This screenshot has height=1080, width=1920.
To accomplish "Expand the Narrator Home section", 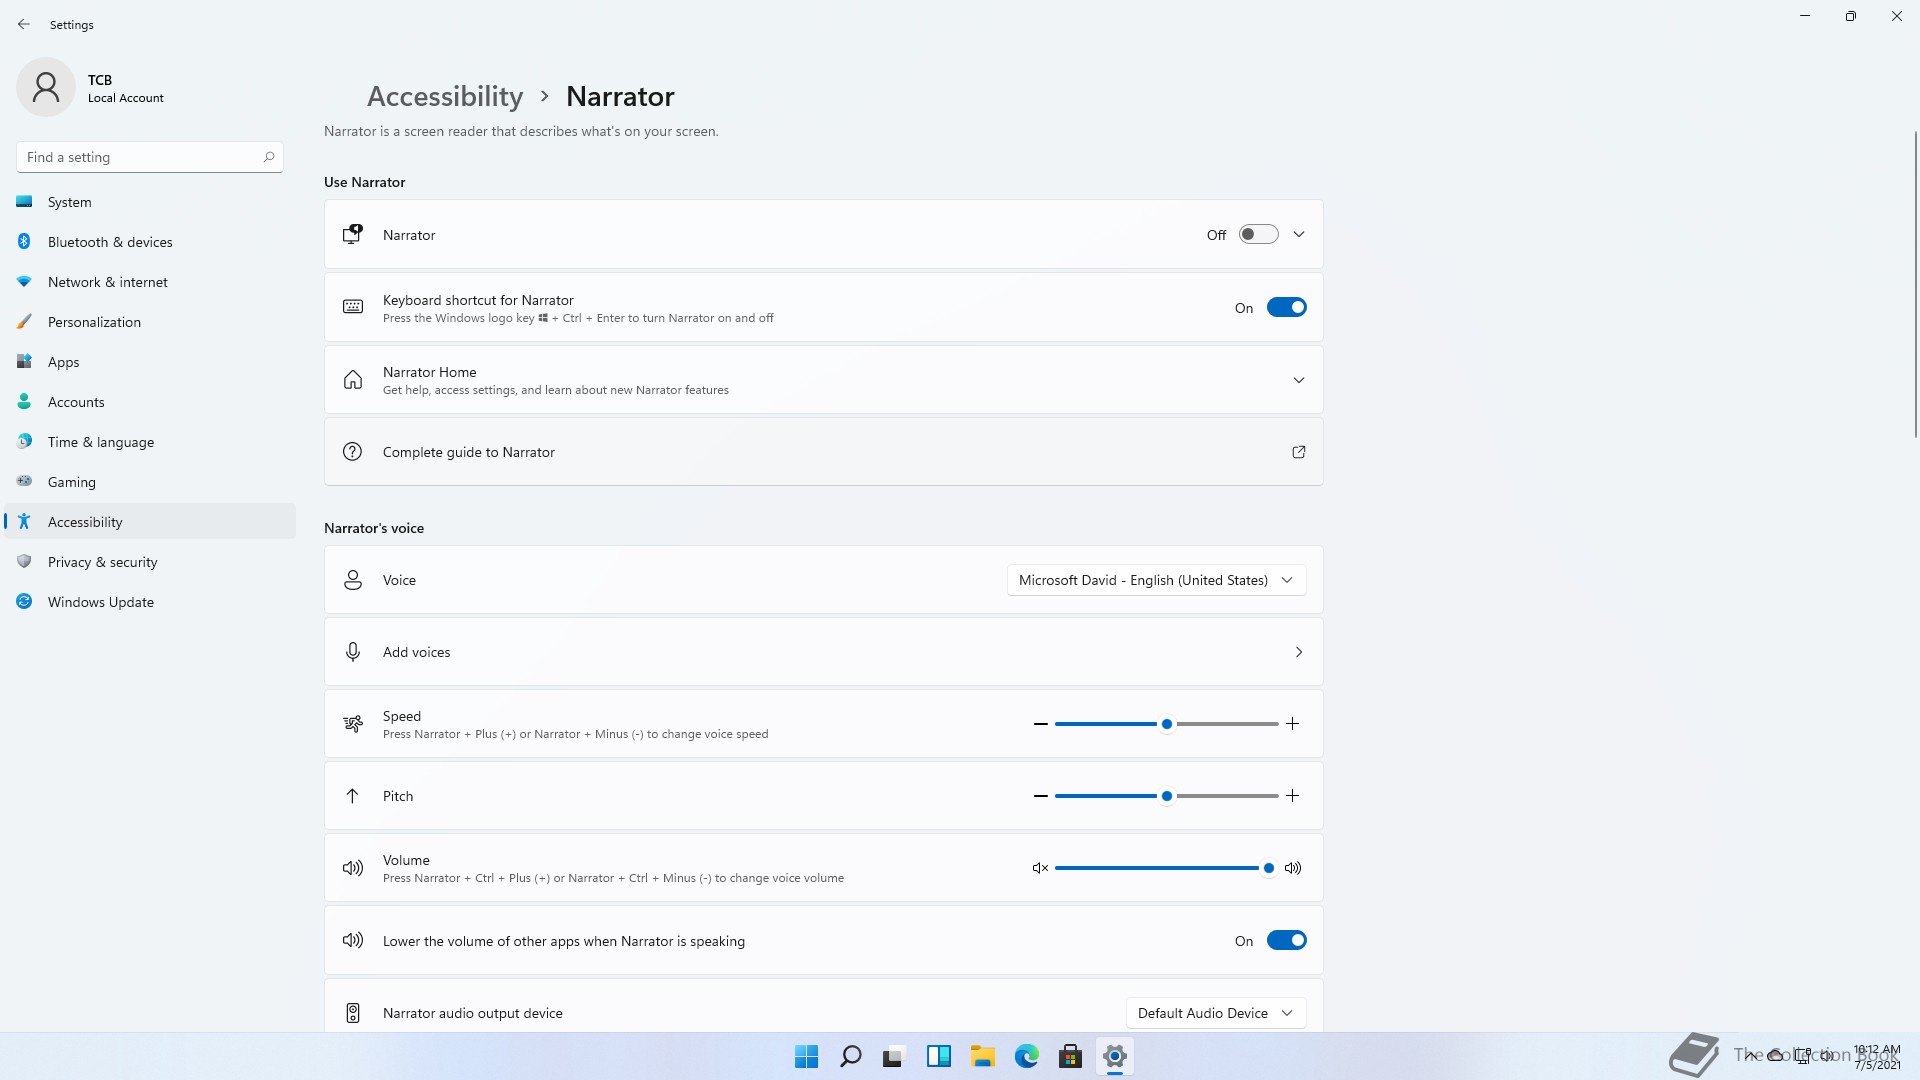I will 1298,380.
